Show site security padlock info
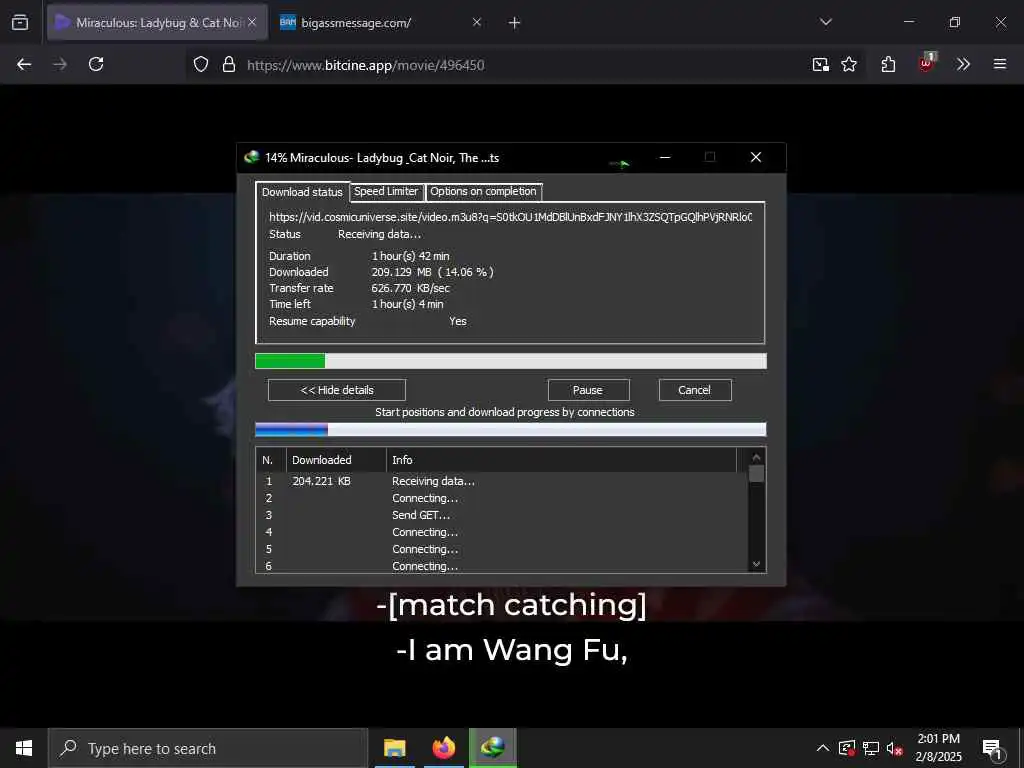The image size is (1024, 768). click(229, 64)
